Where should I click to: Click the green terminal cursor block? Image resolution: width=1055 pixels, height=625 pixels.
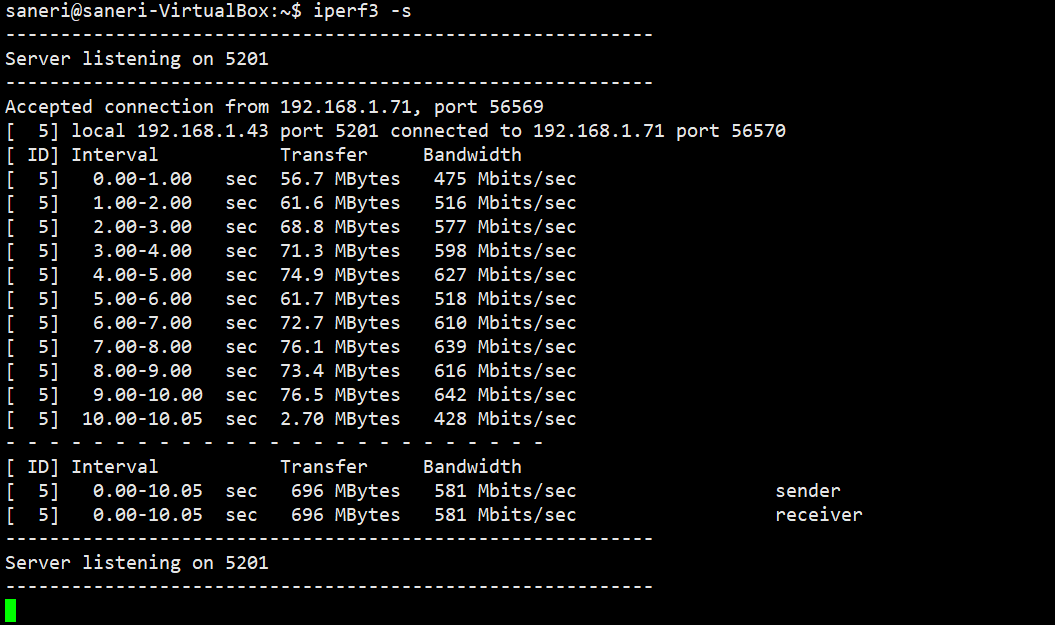coord(11,611)
